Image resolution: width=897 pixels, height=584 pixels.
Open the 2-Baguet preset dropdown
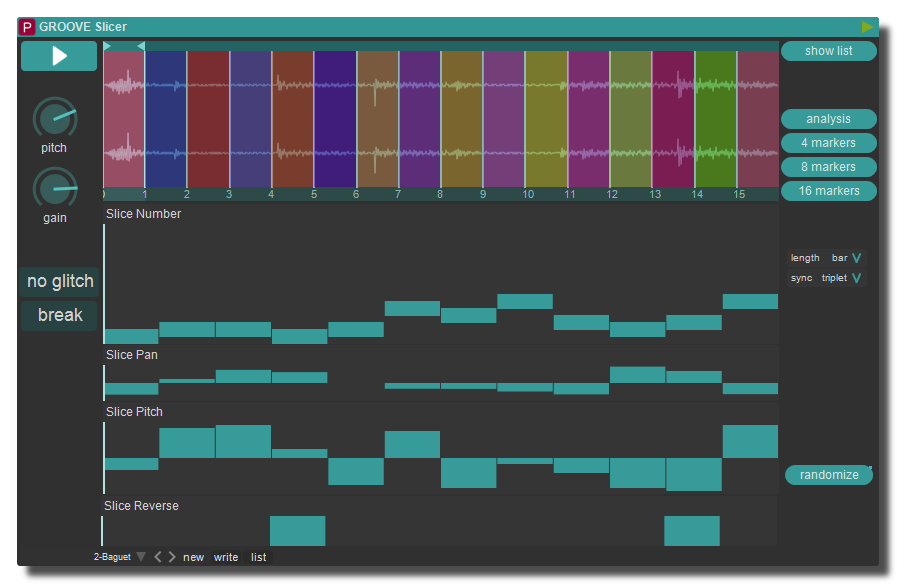click(141, 557)
